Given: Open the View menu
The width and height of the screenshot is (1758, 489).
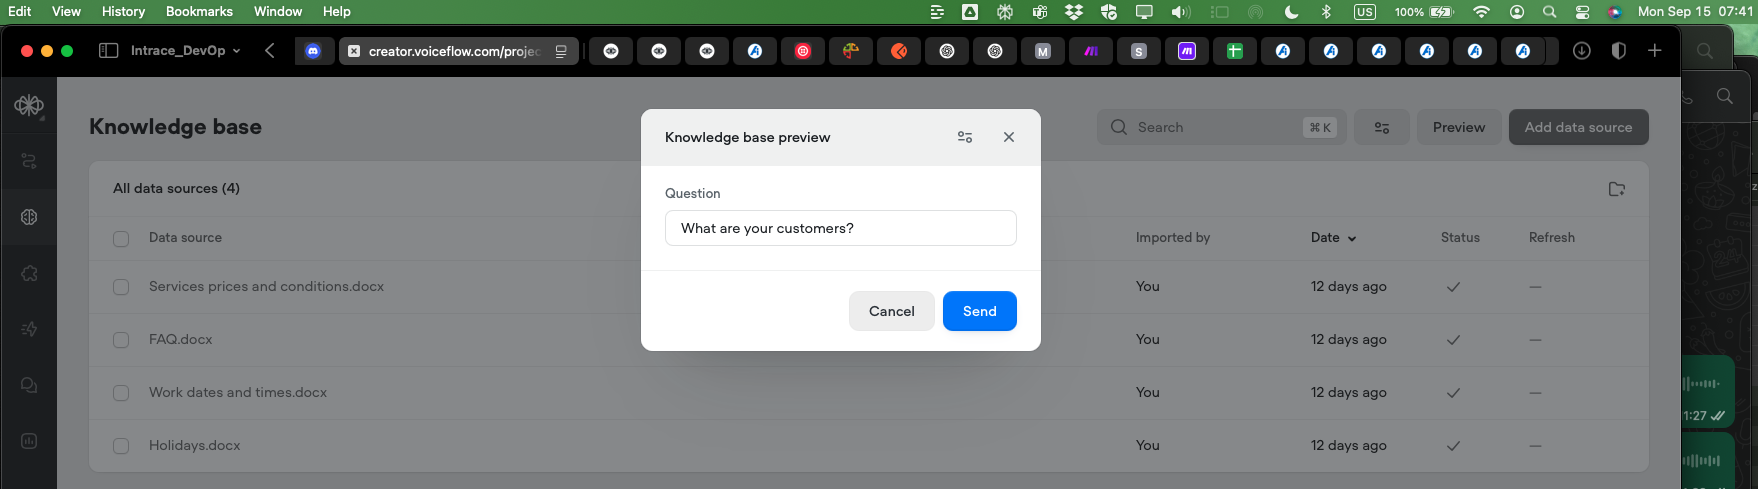Looking at the screenshot, I should [x=66, y=11].
